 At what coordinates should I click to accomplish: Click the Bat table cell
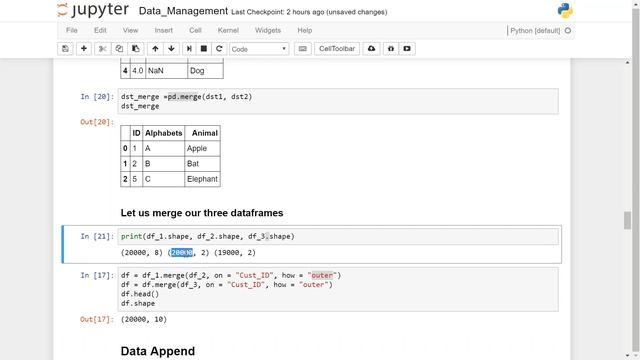point(202,164)
